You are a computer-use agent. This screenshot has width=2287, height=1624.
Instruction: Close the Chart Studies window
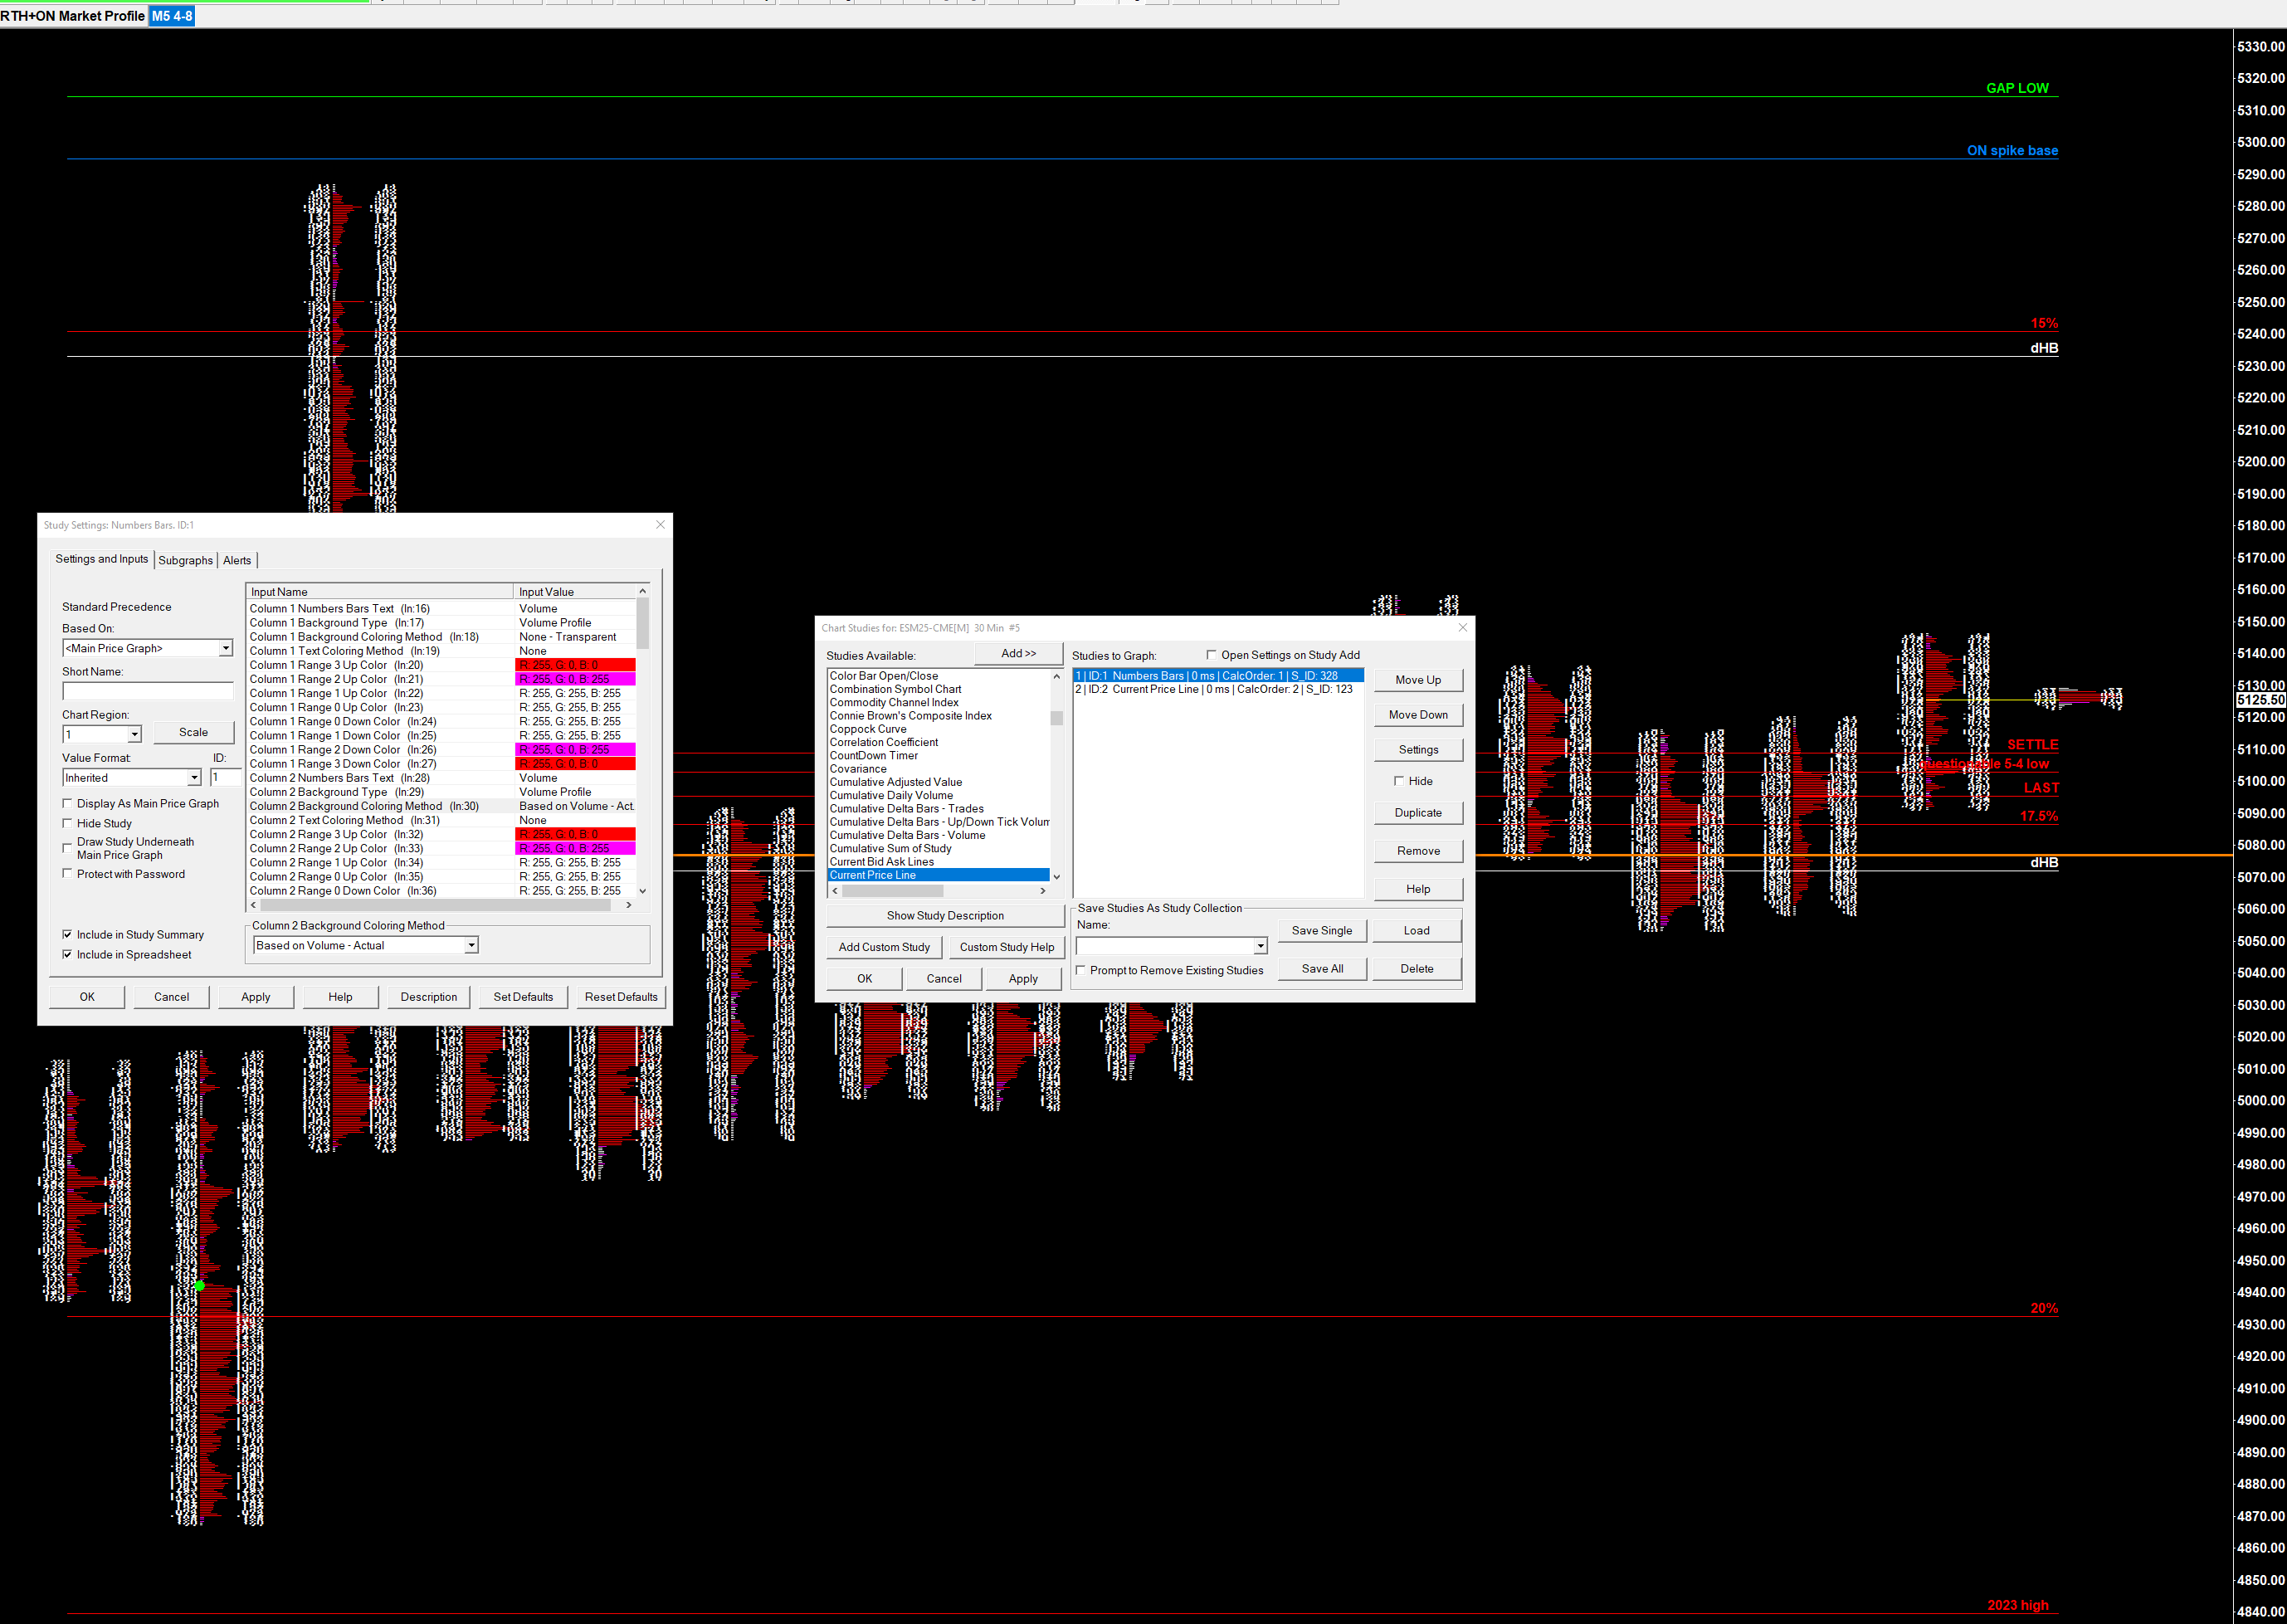tap(1463, 628)
